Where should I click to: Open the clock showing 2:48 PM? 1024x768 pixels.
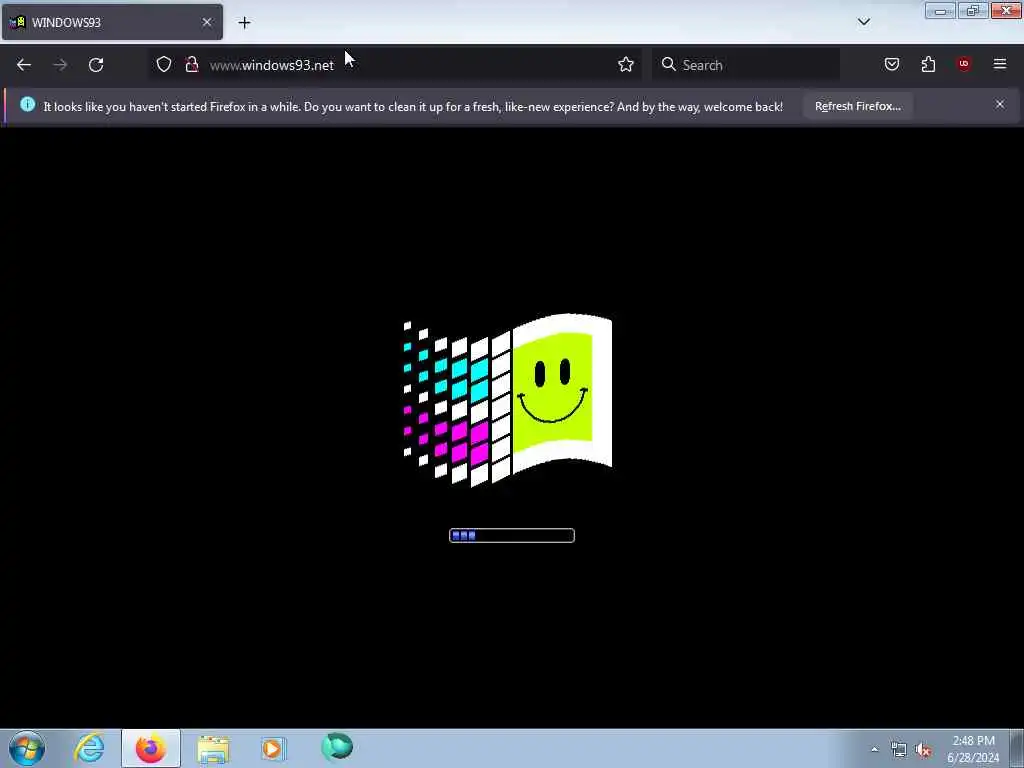click(x=973, y=749)
